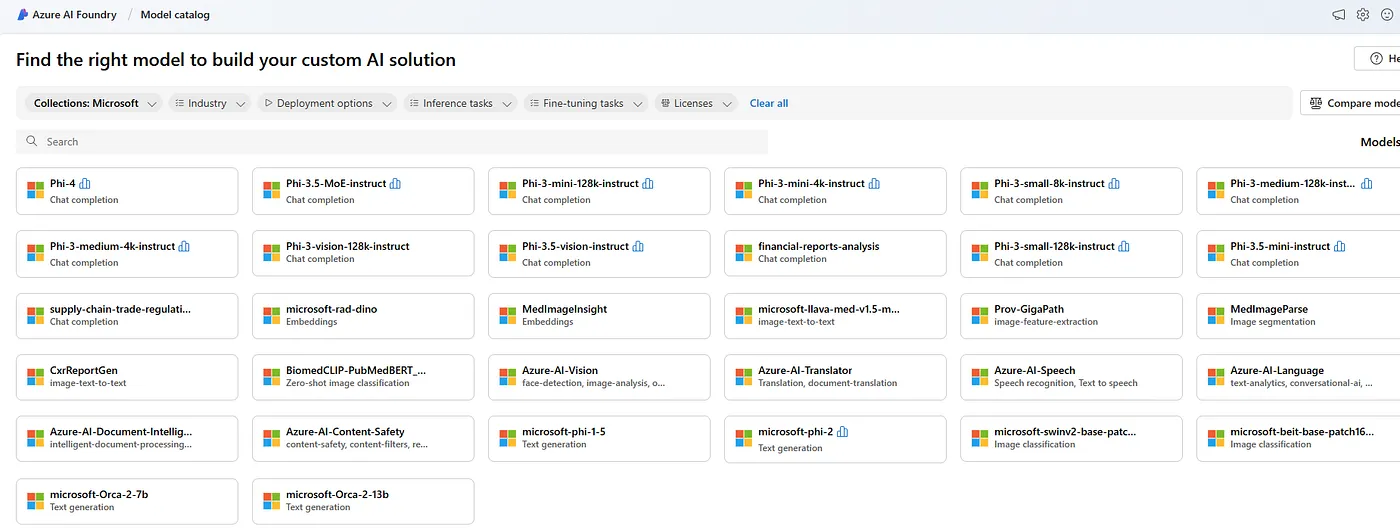Expand the Collections: Microsoft filter
This screenshot has height=530, width=1400.
94,103
